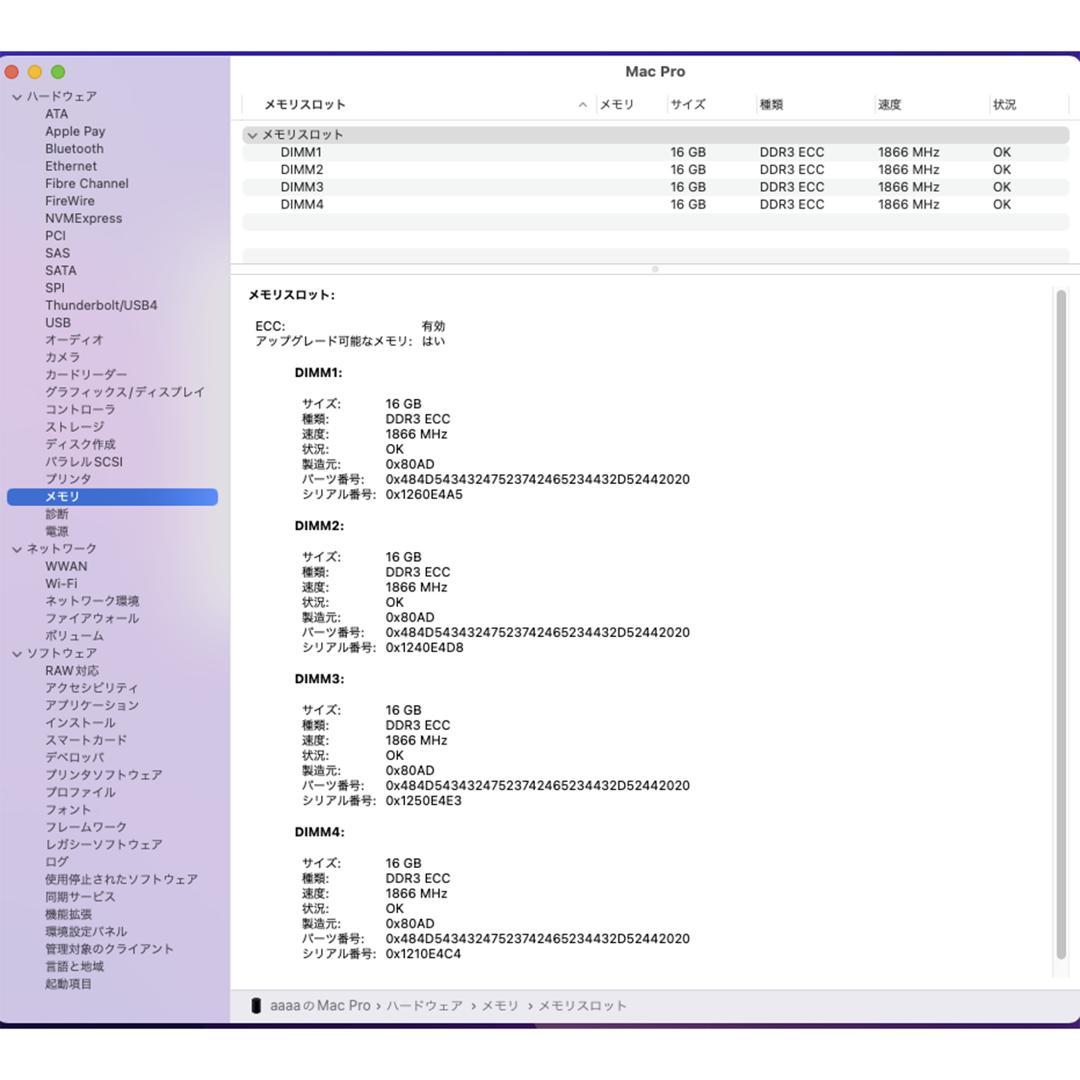
Task: Select フォント in the sidebar
Action: pyautogui.click(x=68, y=810)
